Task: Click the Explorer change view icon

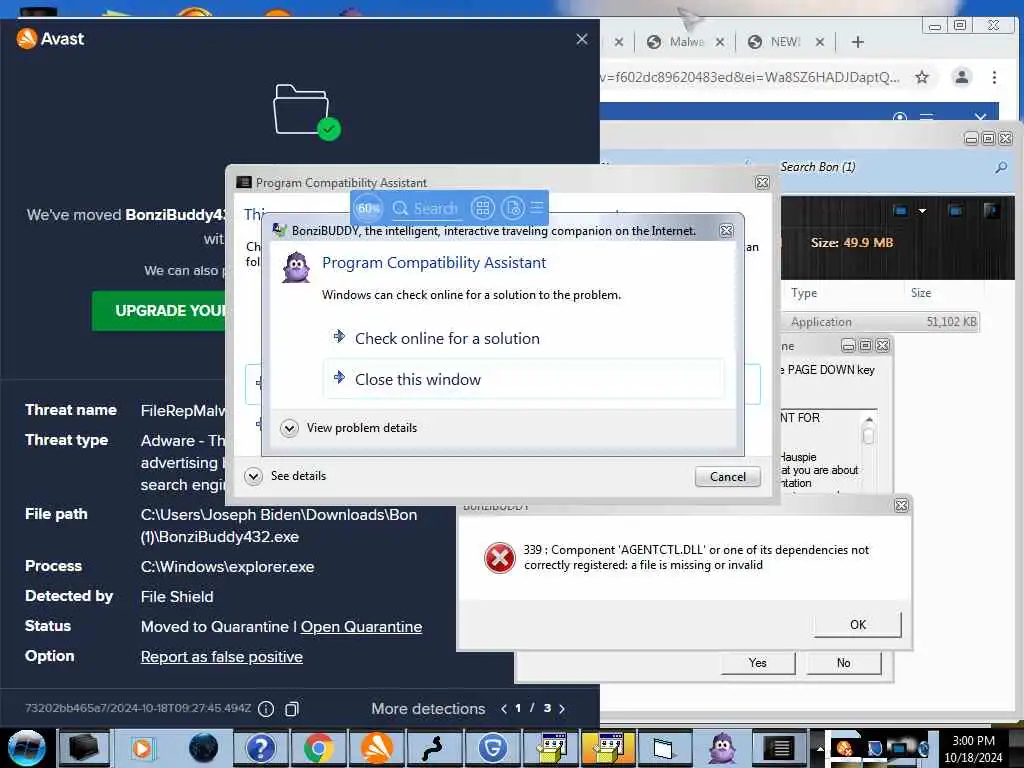Action: [x=901, y=211]
